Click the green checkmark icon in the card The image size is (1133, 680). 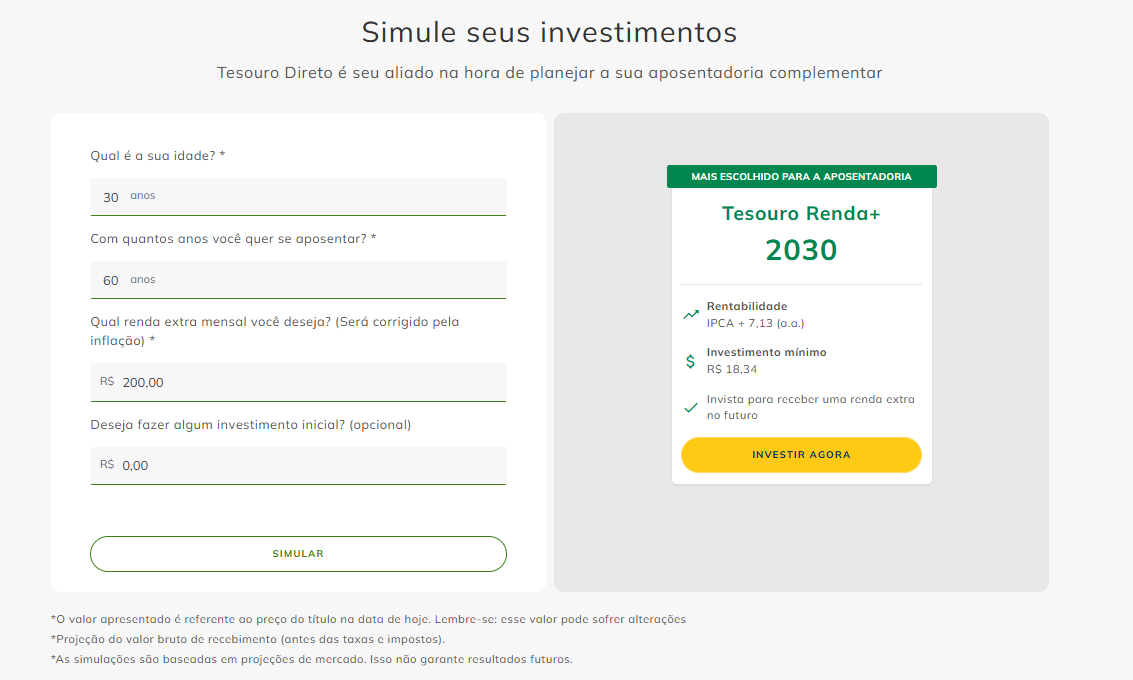coord(691,408)
